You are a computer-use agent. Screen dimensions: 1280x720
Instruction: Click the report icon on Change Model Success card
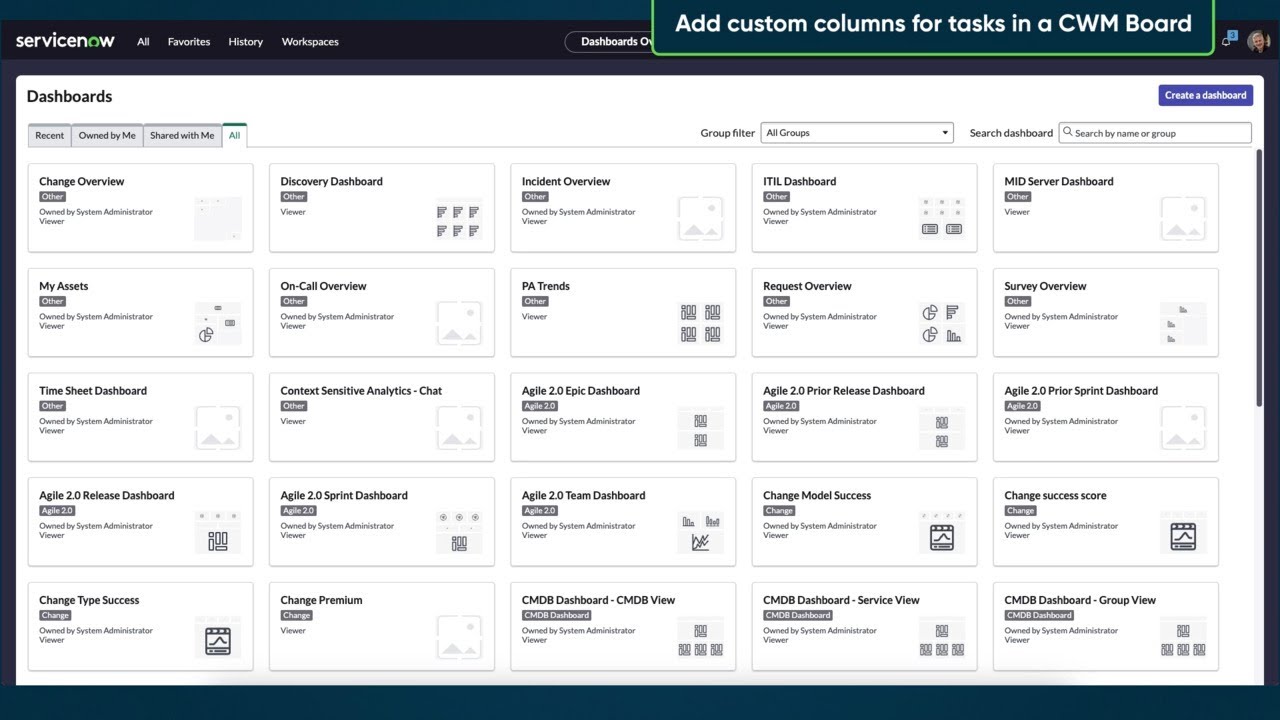pyautogui.click(x=941, y=535)
